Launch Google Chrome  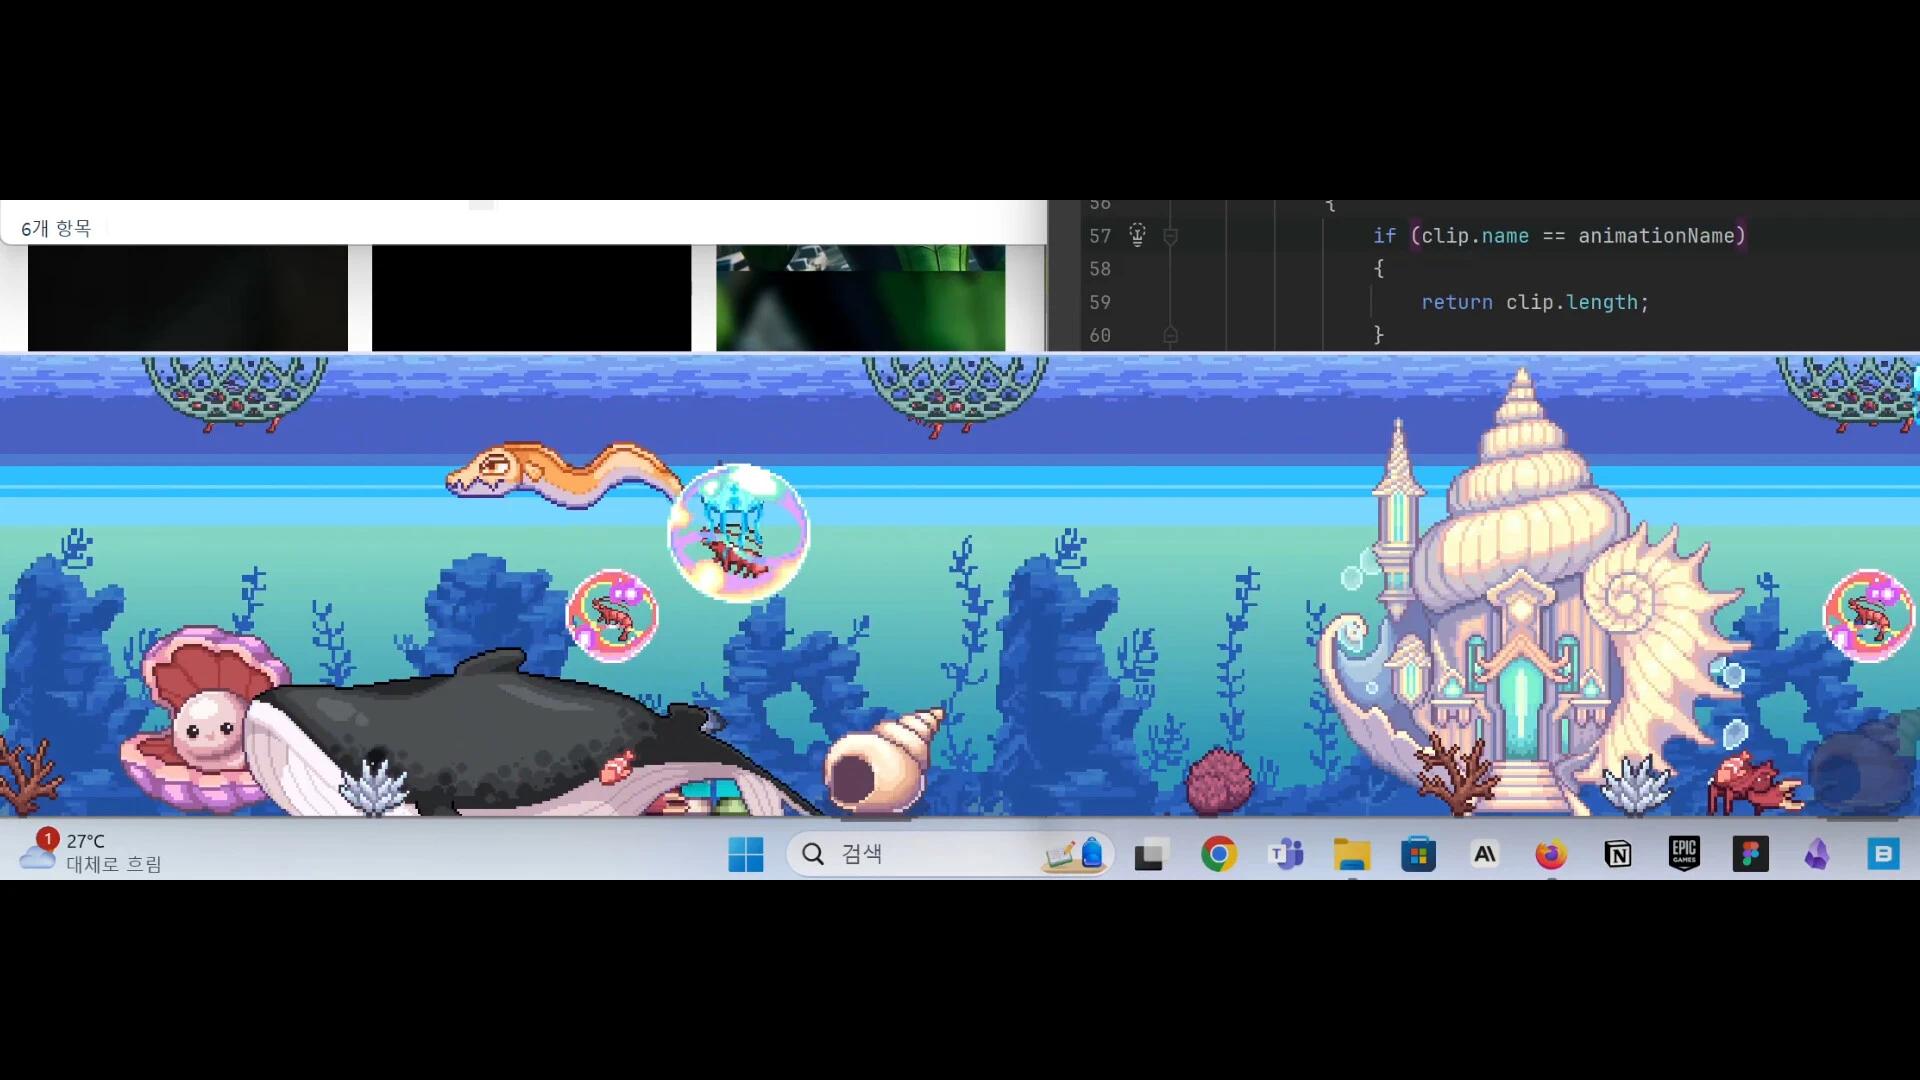(1219, 854)
